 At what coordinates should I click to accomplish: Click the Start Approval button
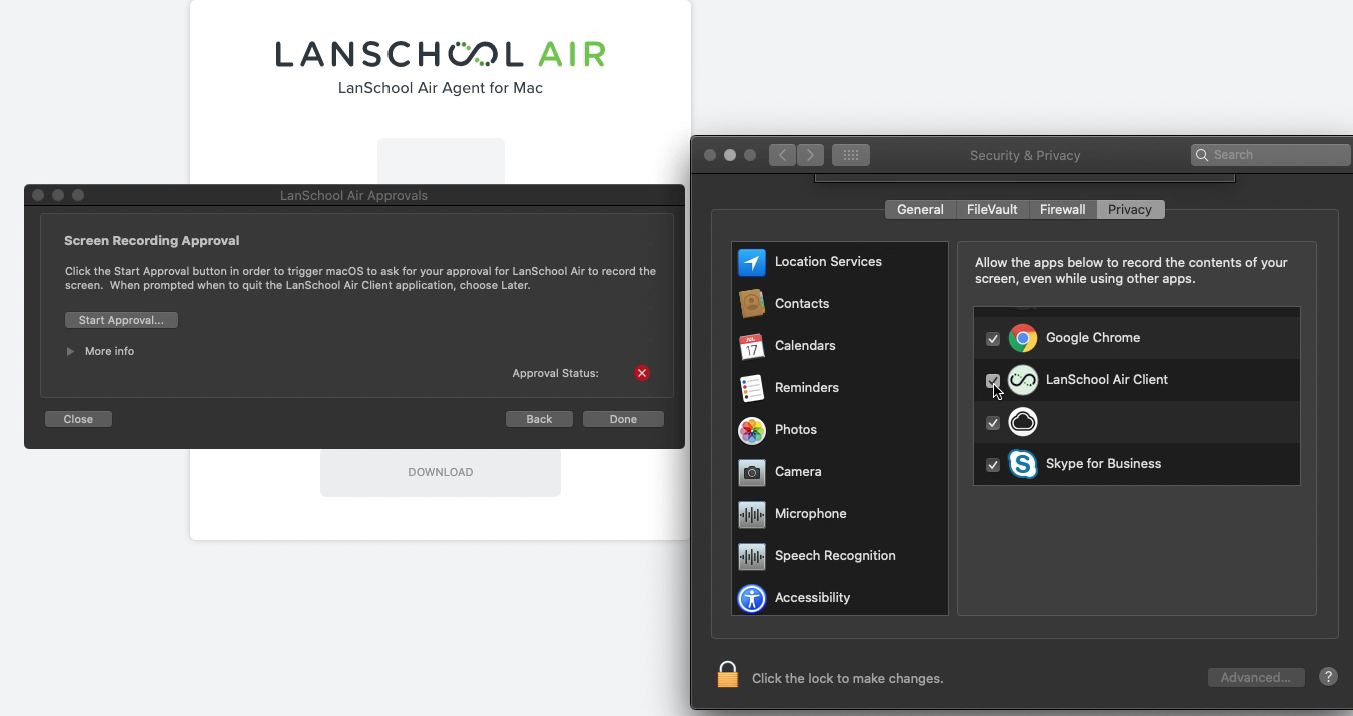pos(121,320)
